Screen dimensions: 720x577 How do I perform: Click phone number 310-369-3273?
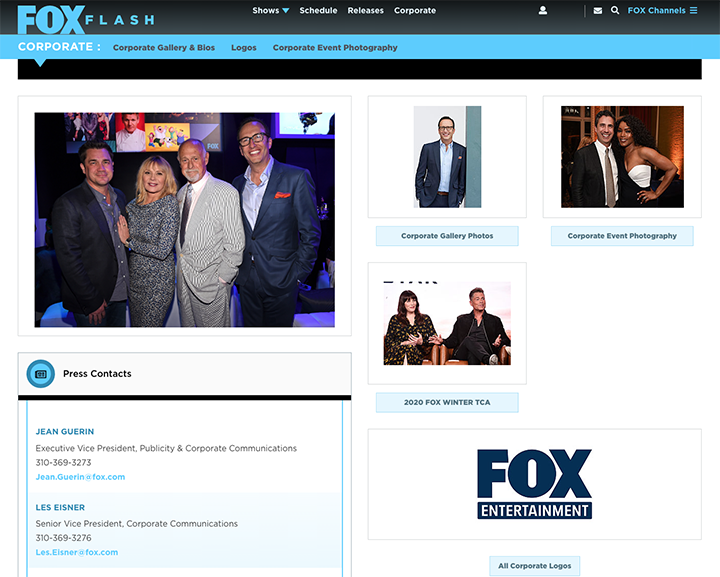tap(63, 462)
